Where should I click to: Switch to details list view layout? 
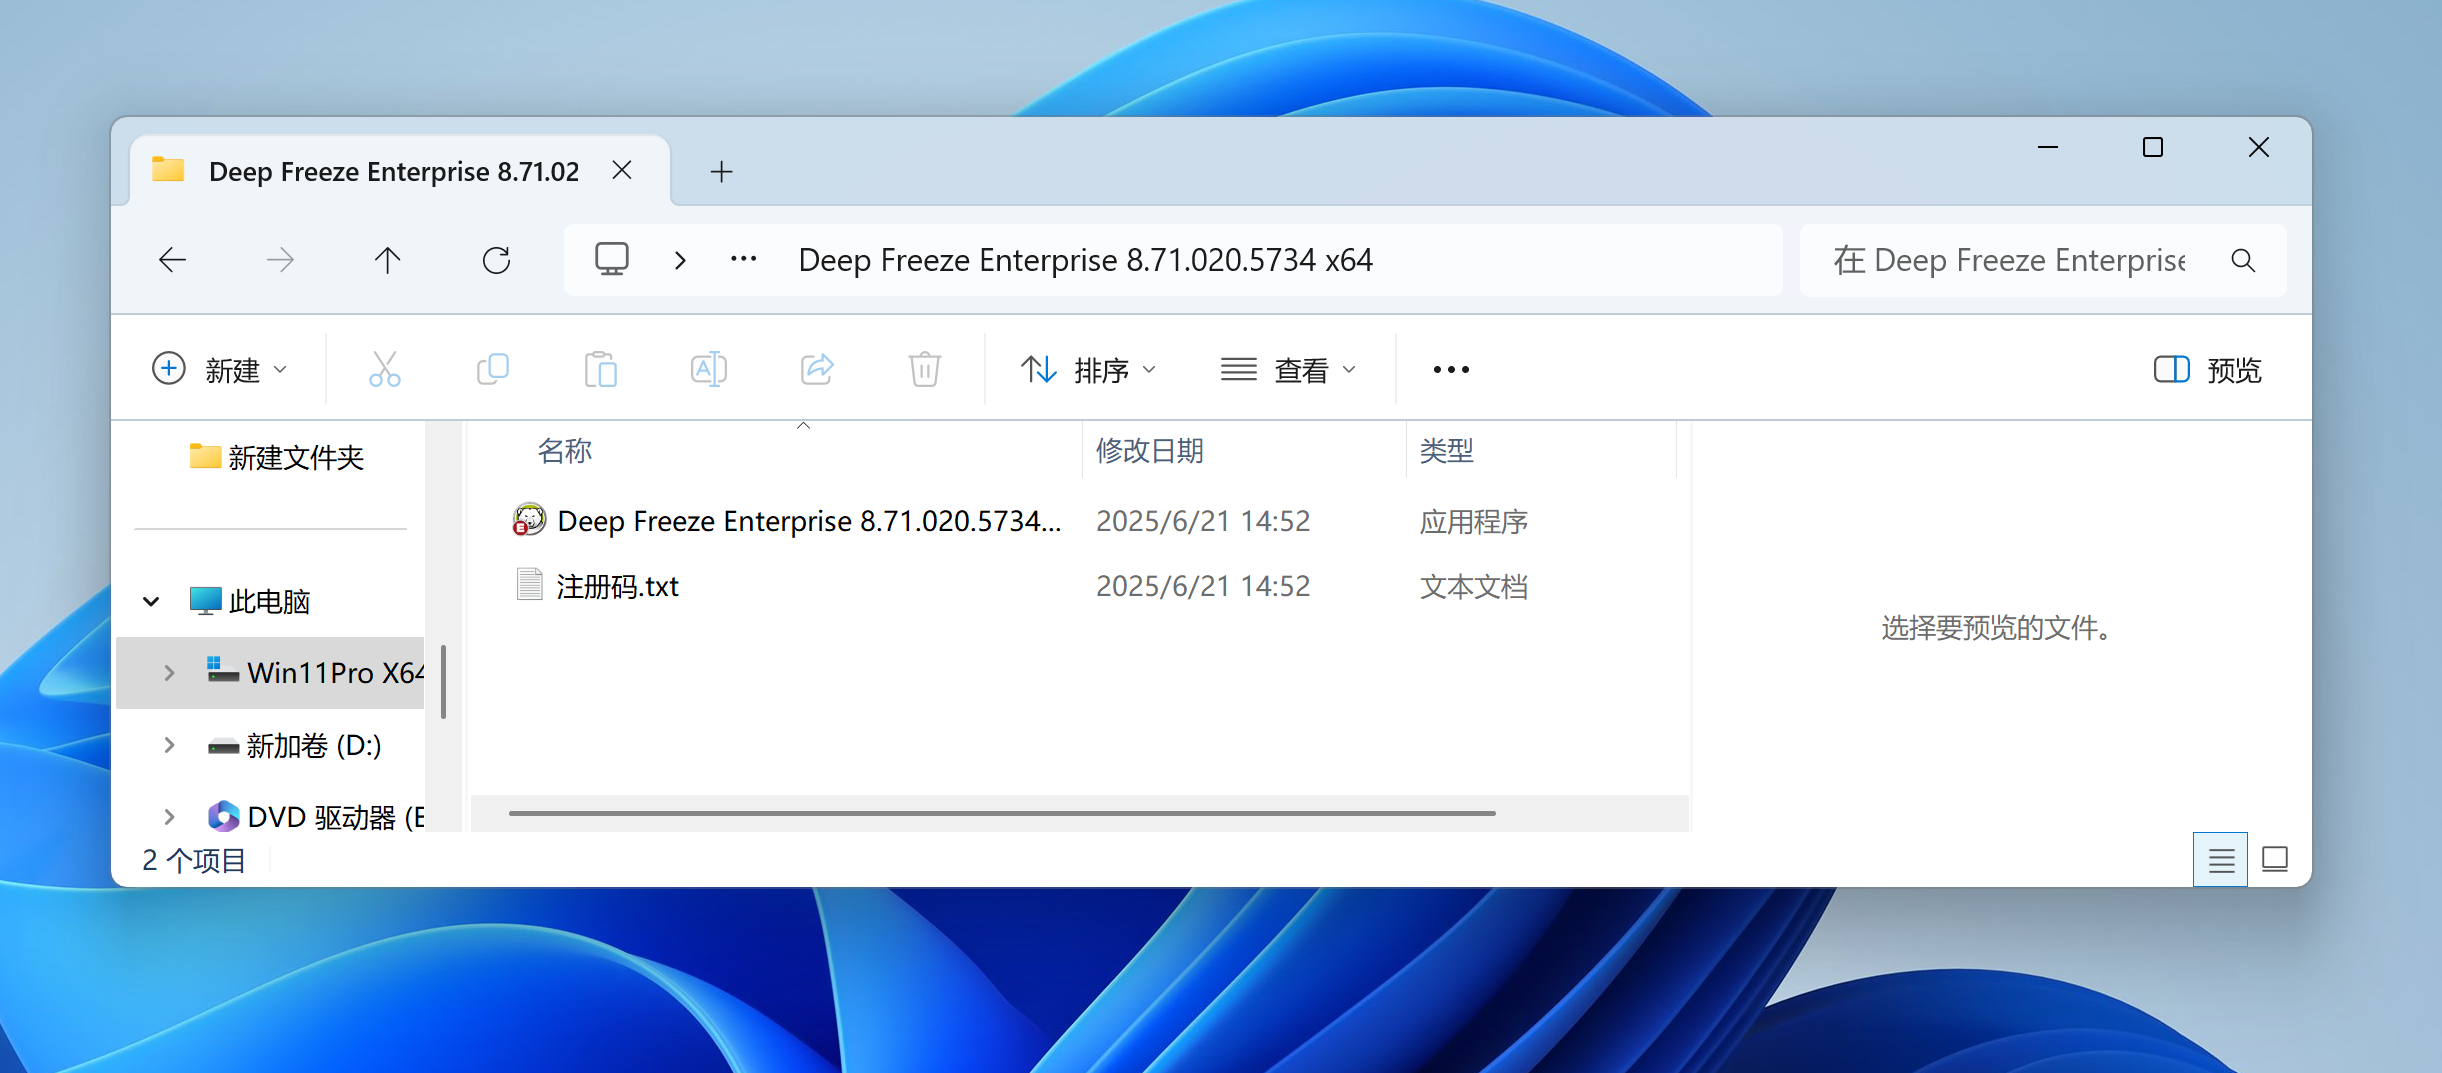point(2220,859)
